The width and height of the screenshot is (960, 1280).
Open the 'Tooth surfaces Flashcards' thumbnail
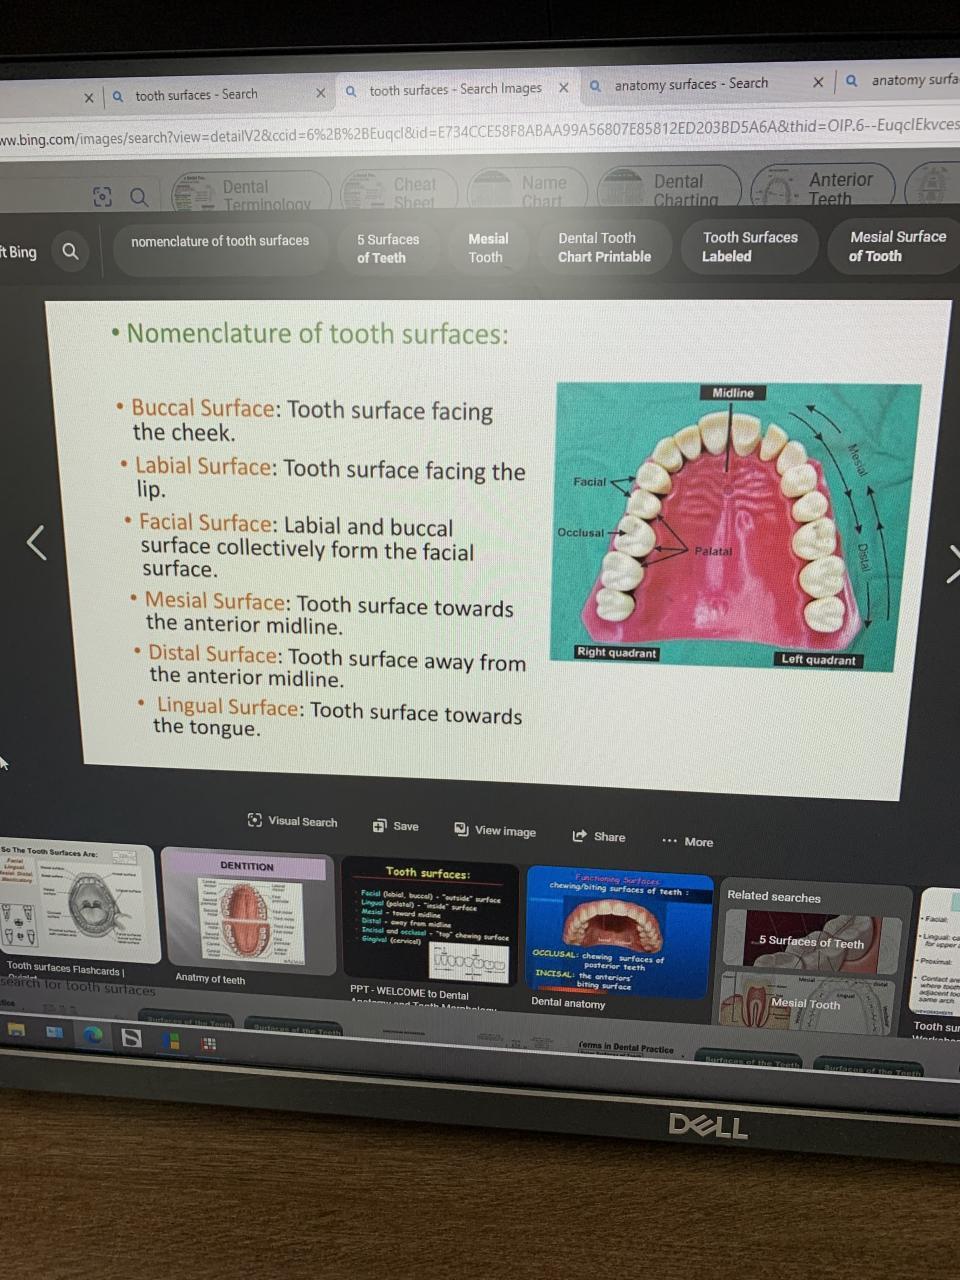click(78, 899)
